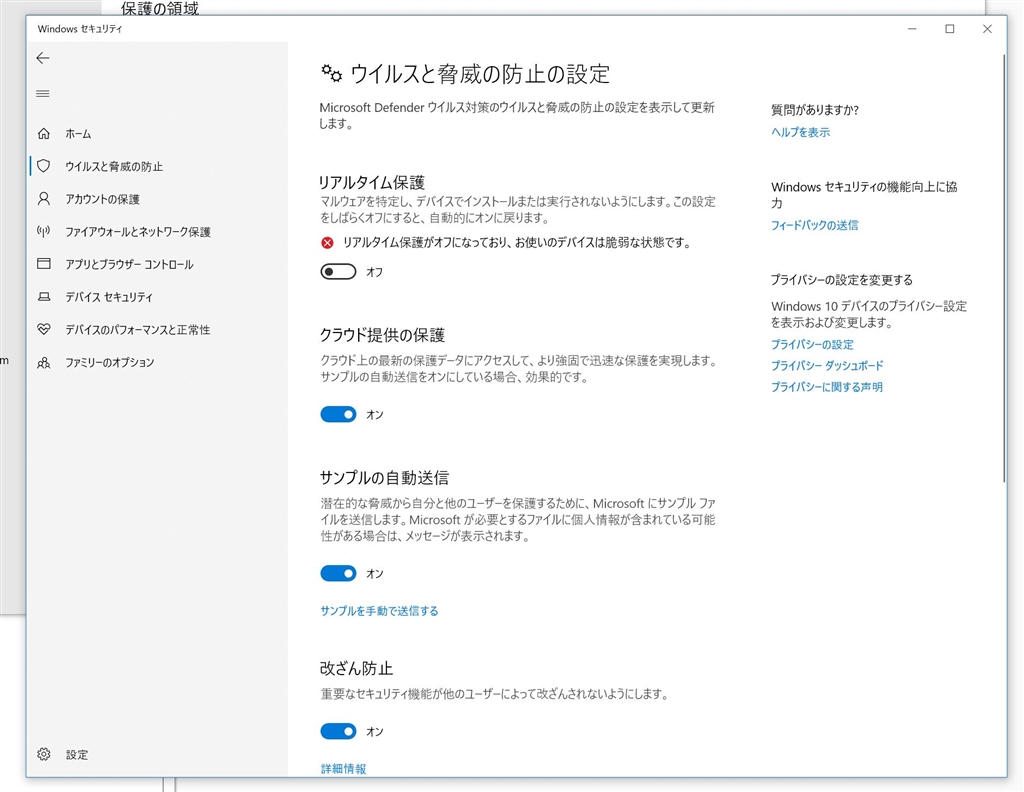1024x792 pixels.
Task: Open the hamburger navigation menu
Action: 42,93
